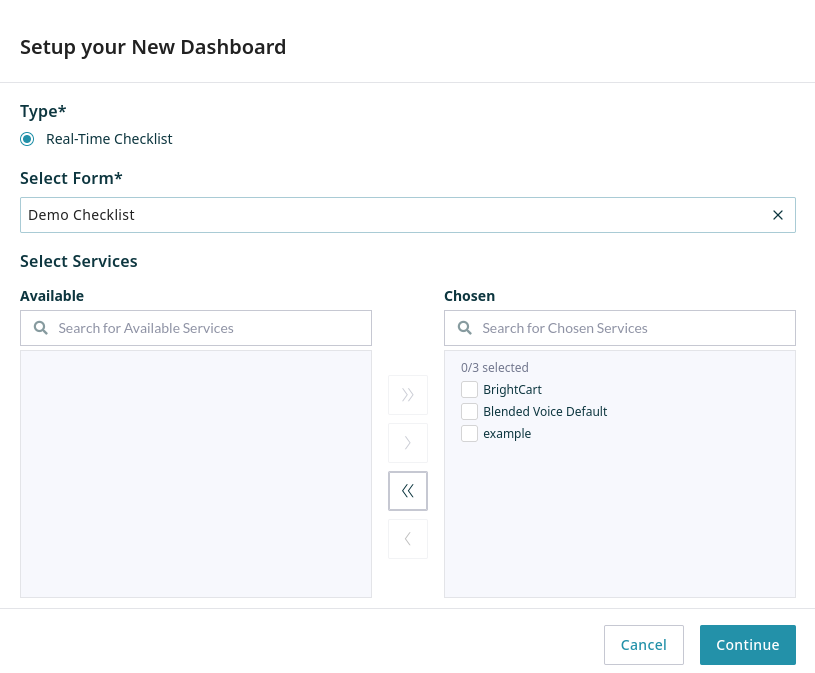The height and width of the screenshot is (673, 815).
Task: Check the BrightCart service checkbox
Action: point(469,390)
